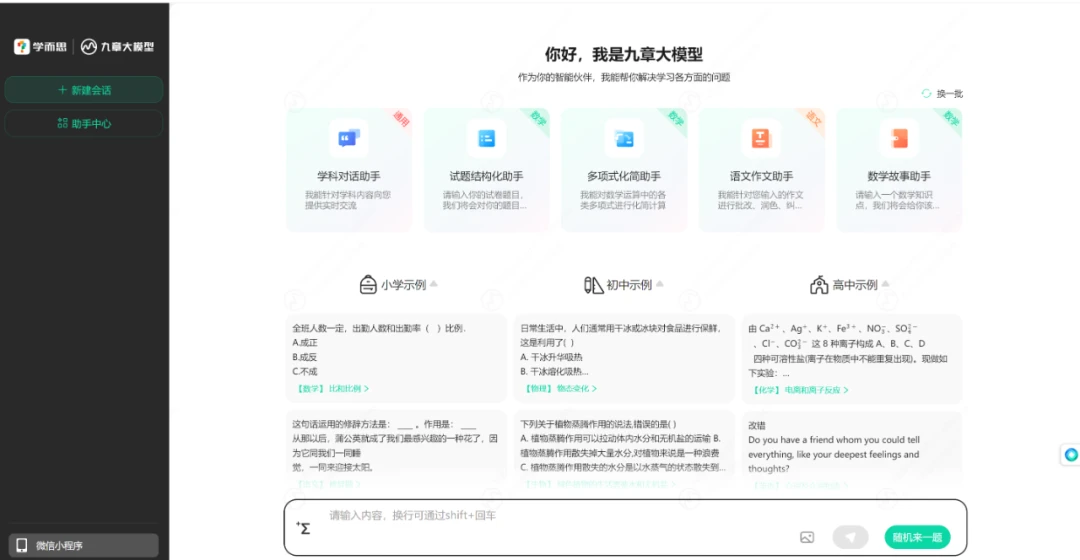The height and width of the screenshot is (560, 1080).
Task: Open 语文作文助手 orange icon
Action: pos(761,138)
